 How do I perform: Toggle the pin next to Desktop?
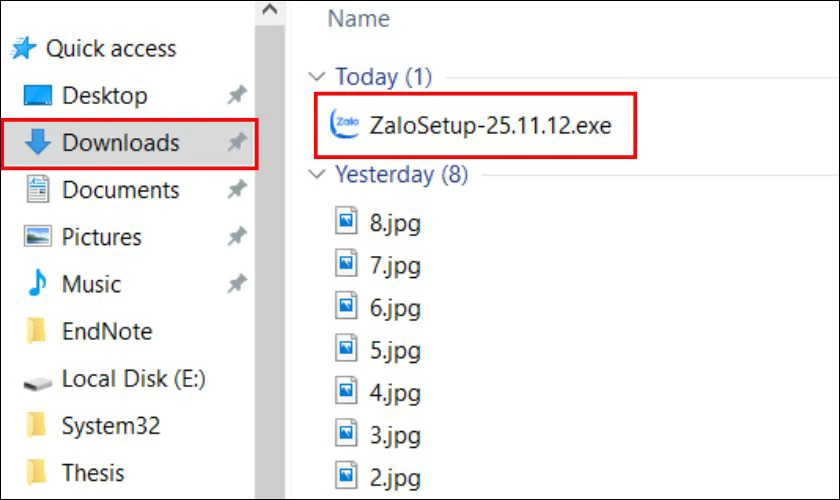236,96
